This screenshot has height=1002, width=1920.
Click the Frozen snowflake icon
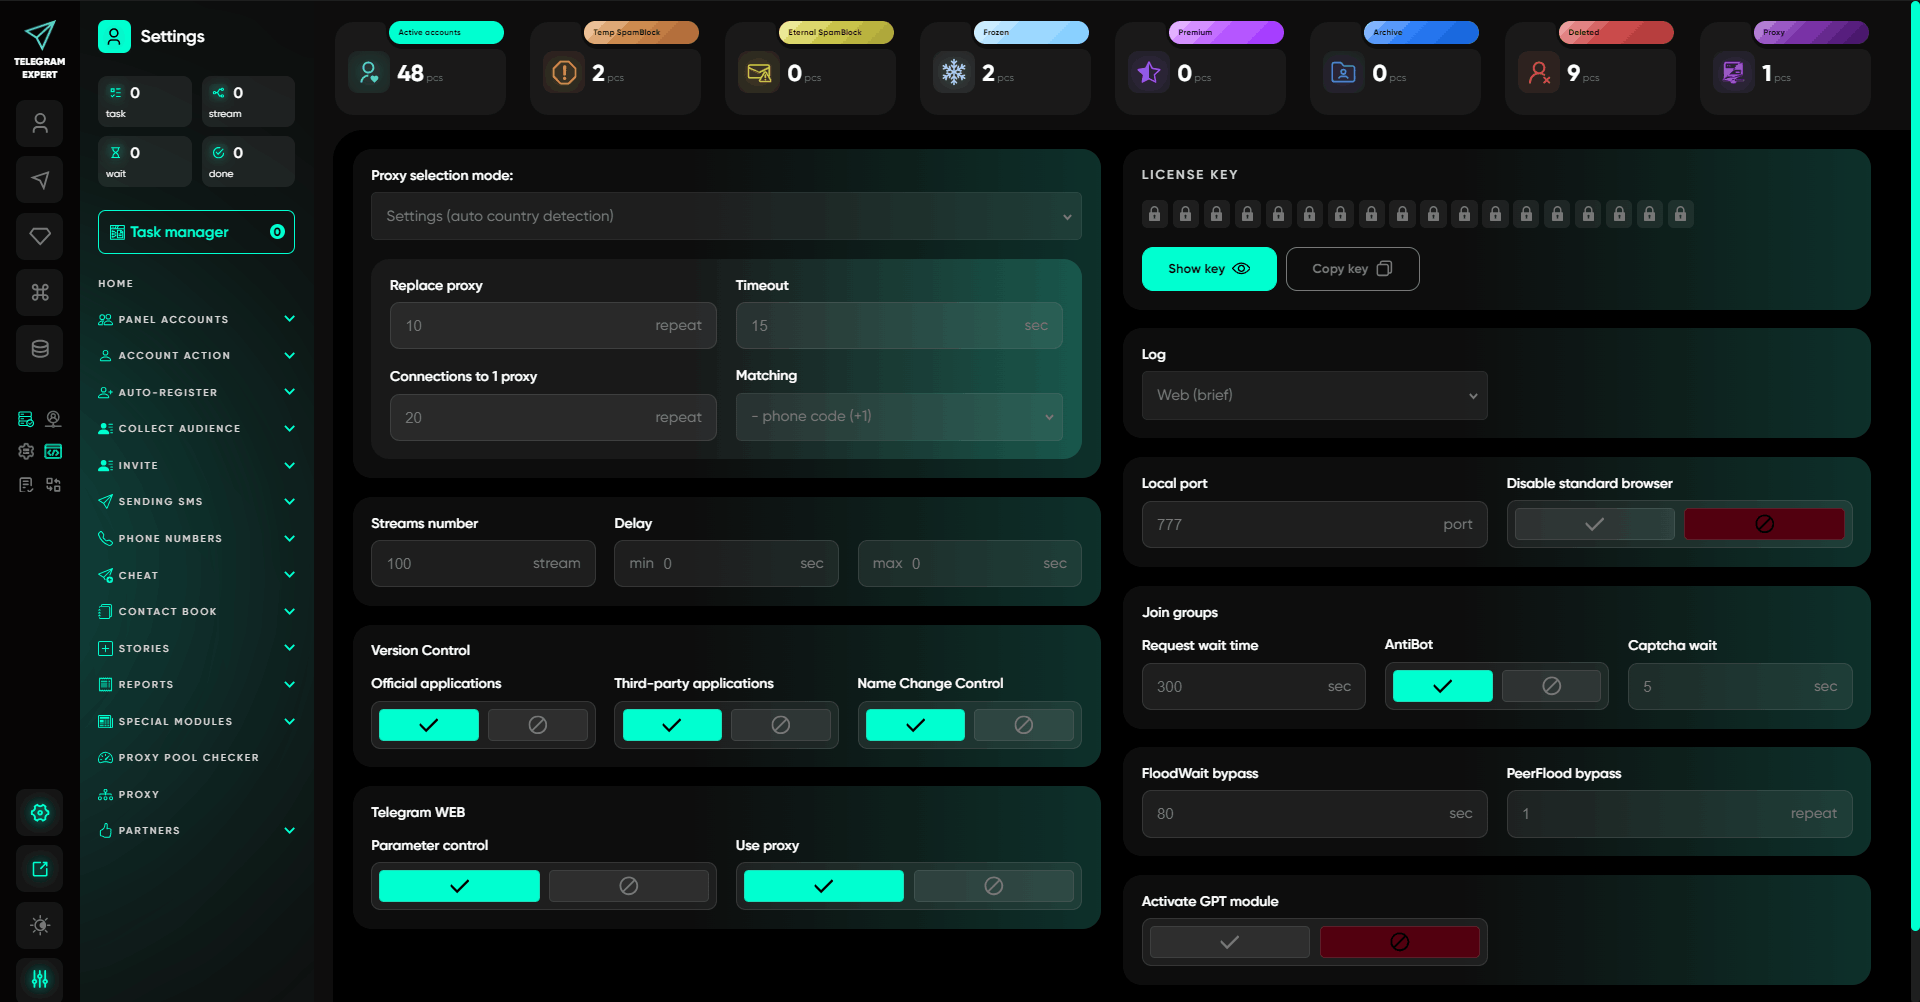pyautogui.click(x=954, y=73)
